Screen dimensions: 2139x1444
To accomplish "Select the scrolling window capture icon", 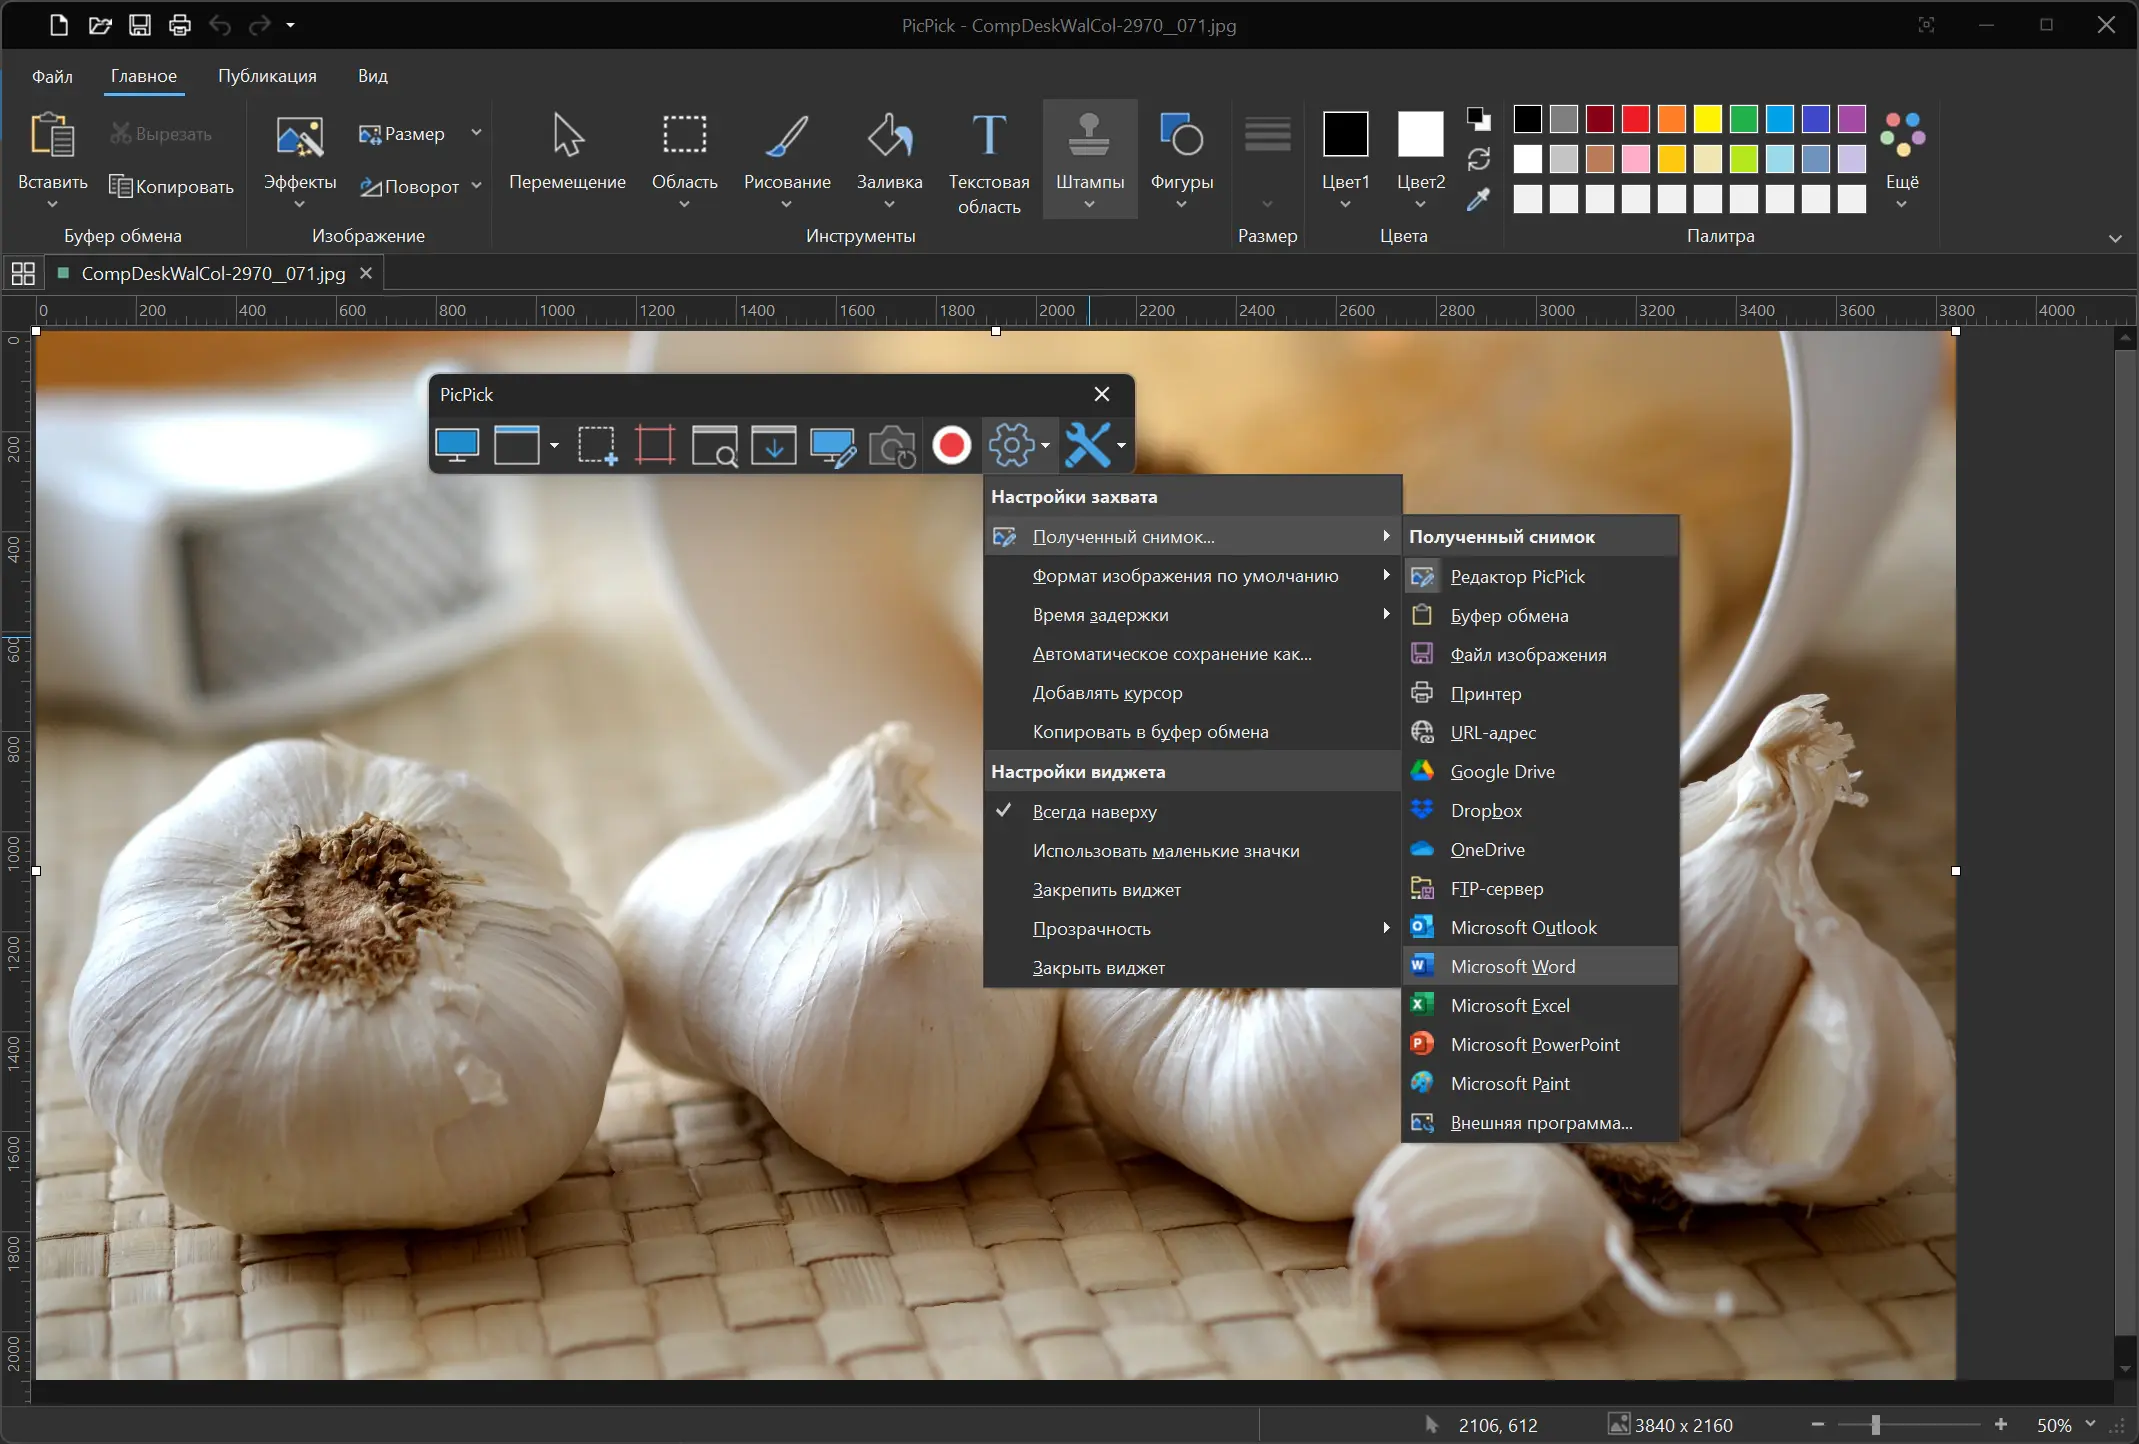I will click(774, 445).
